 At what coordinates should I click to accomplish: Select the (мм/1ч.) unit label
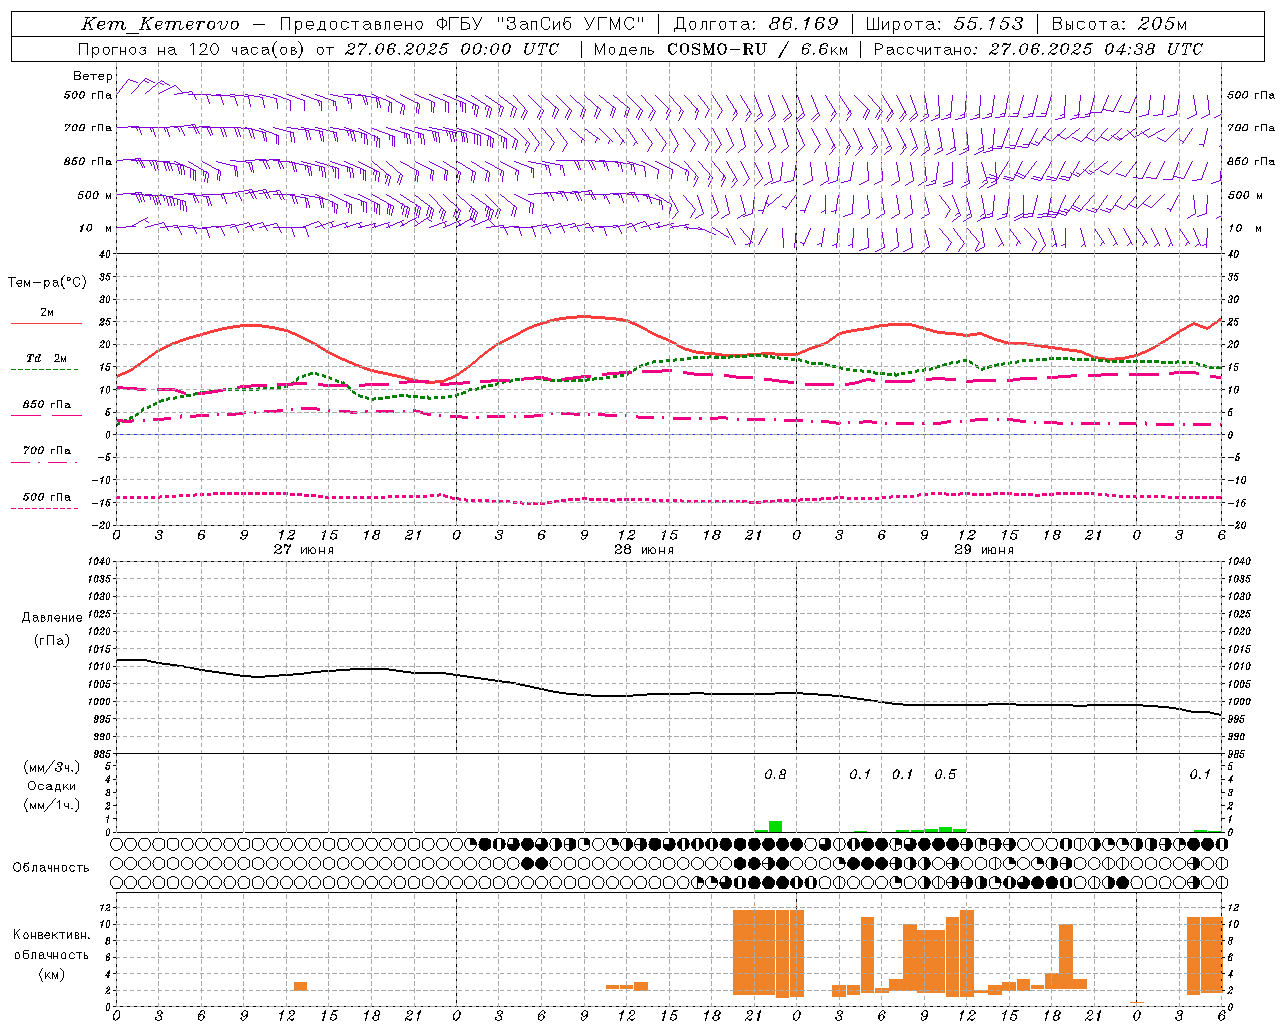click(x=52, y=805)
